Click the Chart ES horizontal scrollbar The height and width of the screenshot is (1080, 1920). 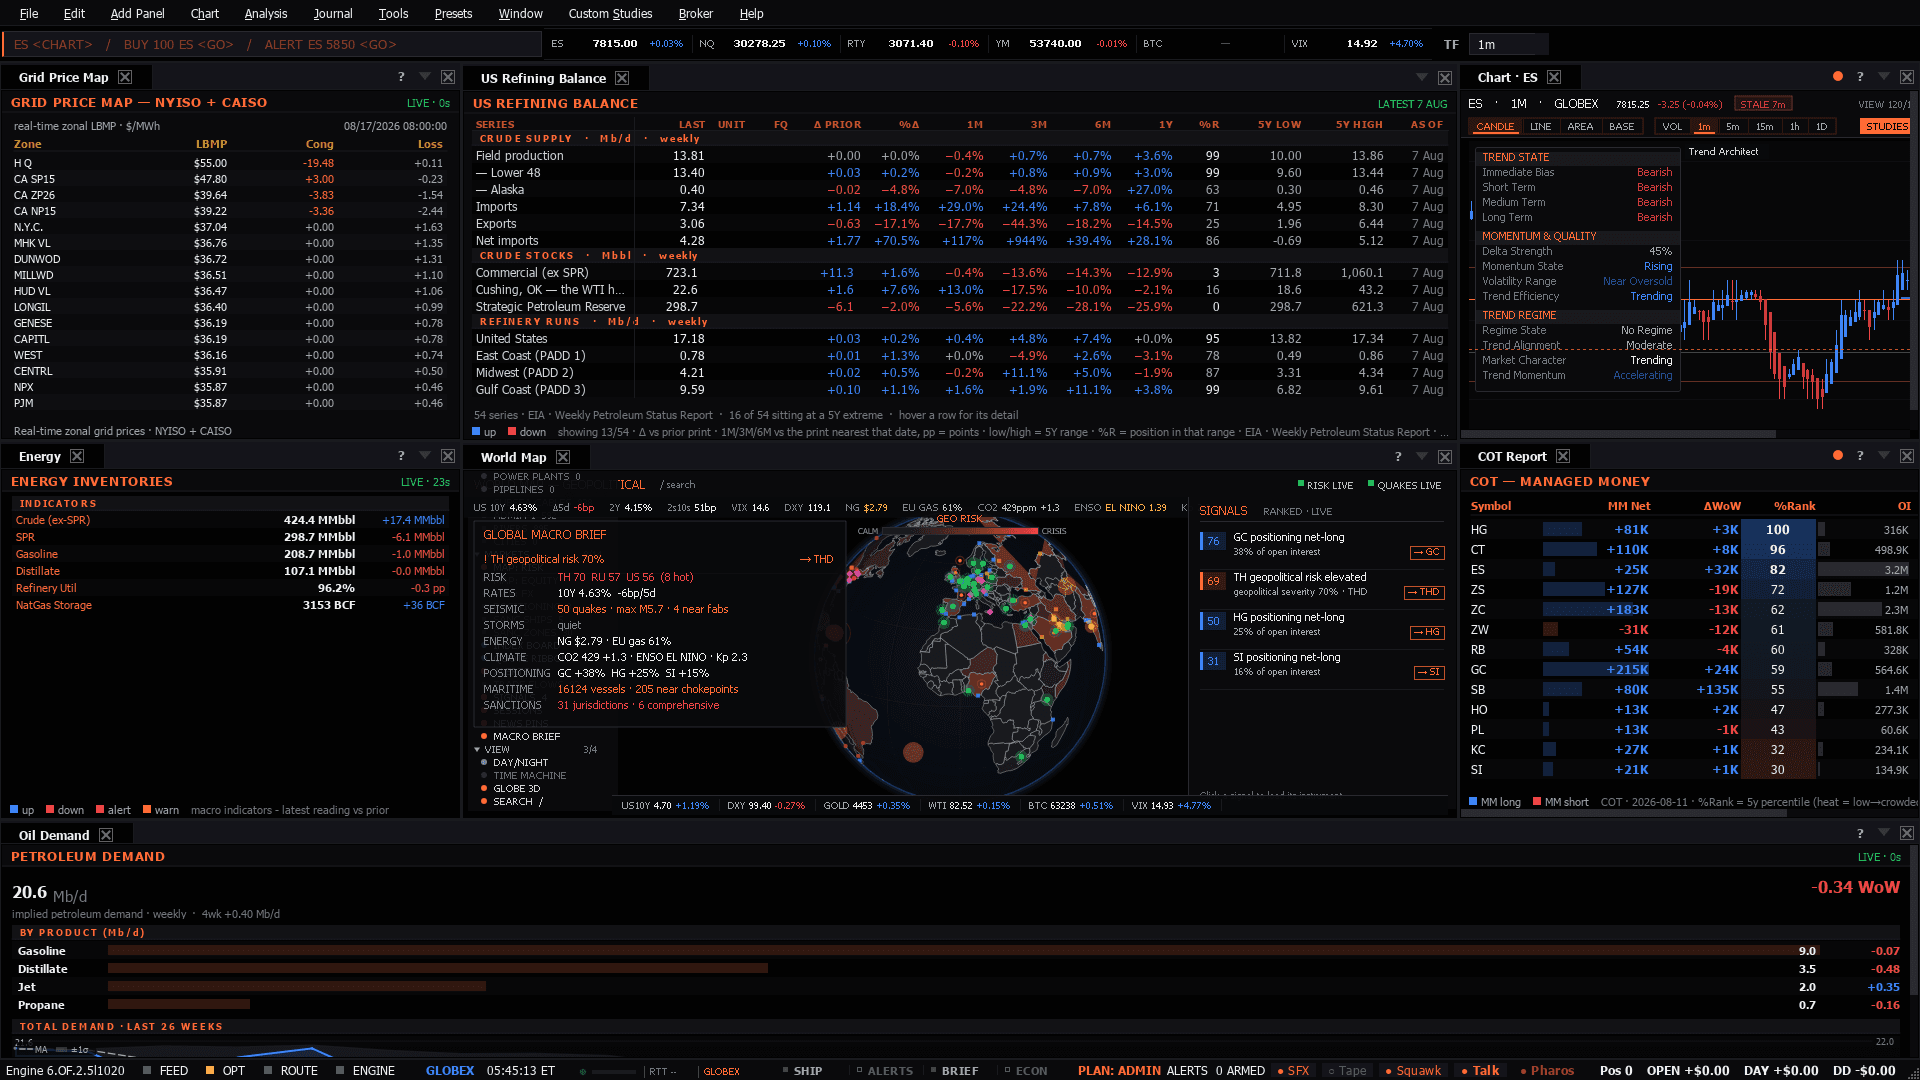pos(1618,434)
